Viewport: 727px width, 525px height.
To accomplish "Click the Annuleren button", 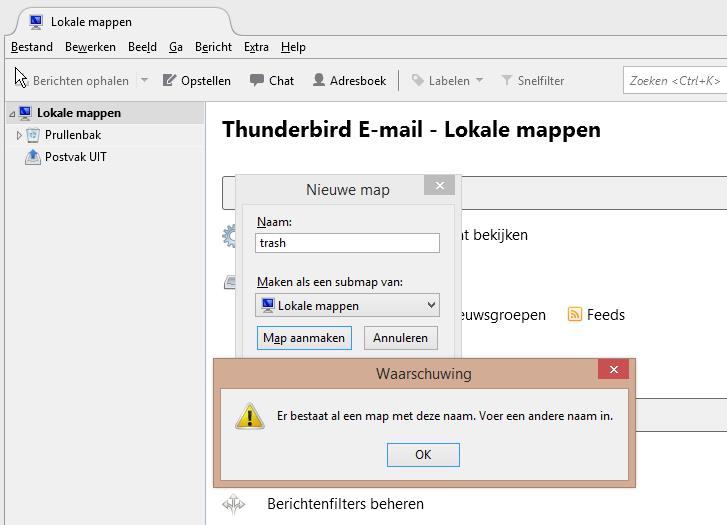I will click(400, 338).
